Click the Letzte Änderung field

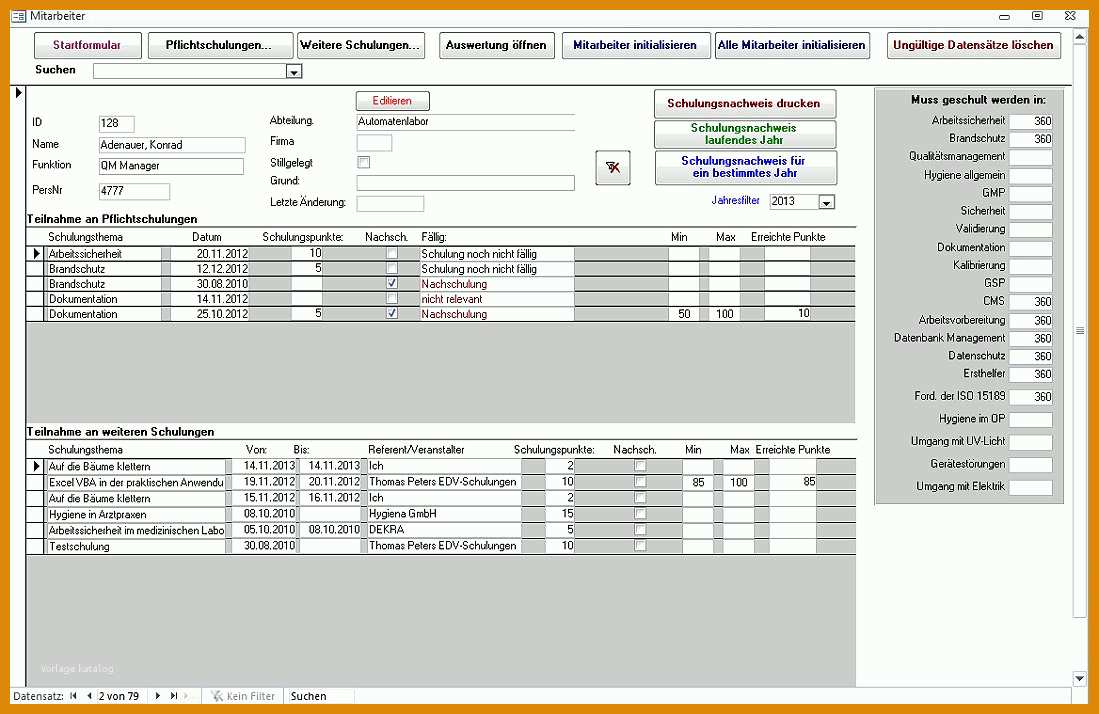click(390, 203)
